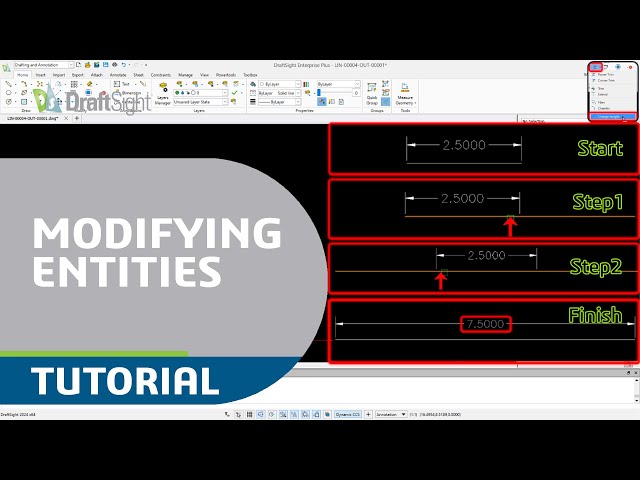Image resolution: width=640 pixels, height=480 pixels.
Task: Open the ByLayer line weight dropdown
Action: [x=280, y=102]
